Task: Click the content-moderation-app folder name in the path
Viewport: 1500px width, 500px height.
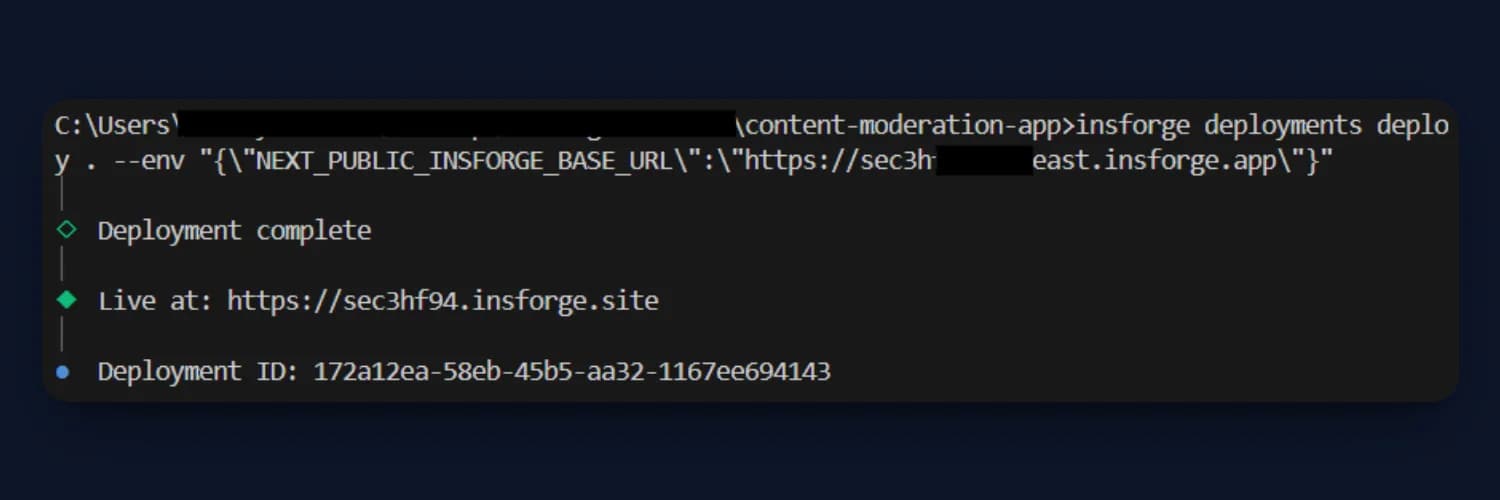Action: [908, 125]
